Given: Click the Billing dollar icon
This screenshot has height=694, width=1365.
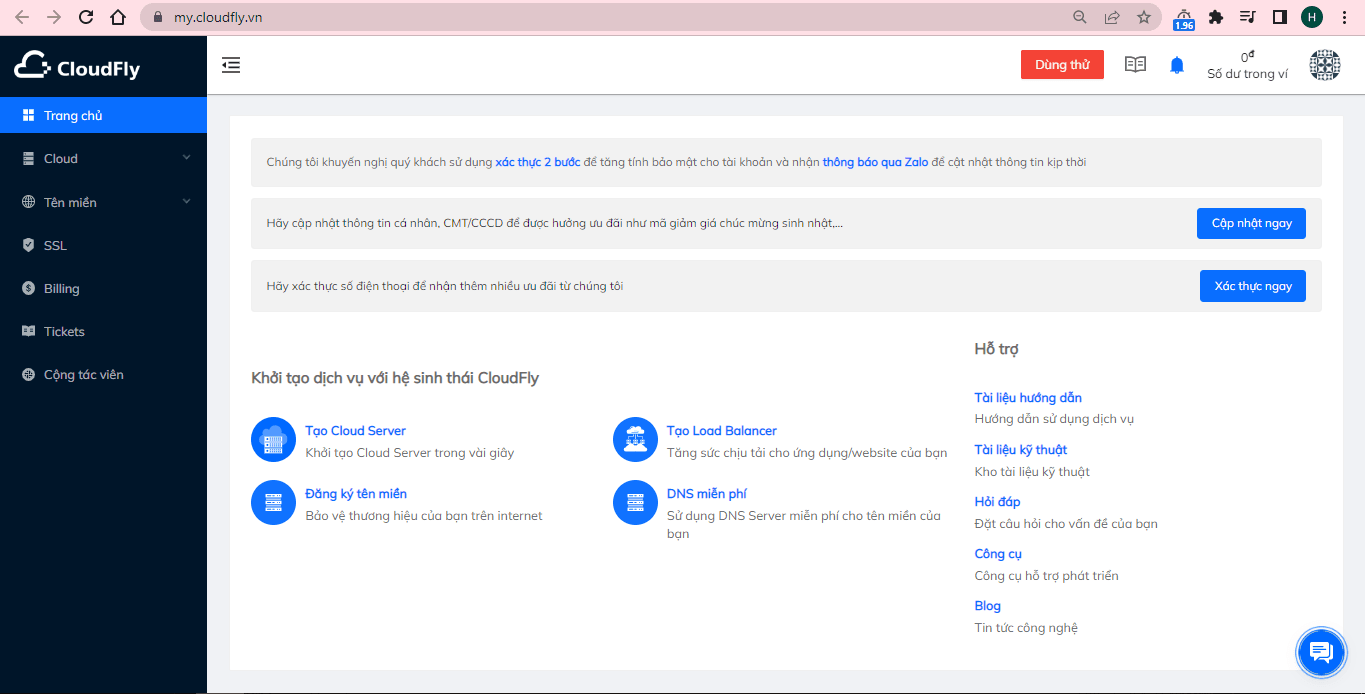Looking at the screenshot, I should tap(28, 288).
